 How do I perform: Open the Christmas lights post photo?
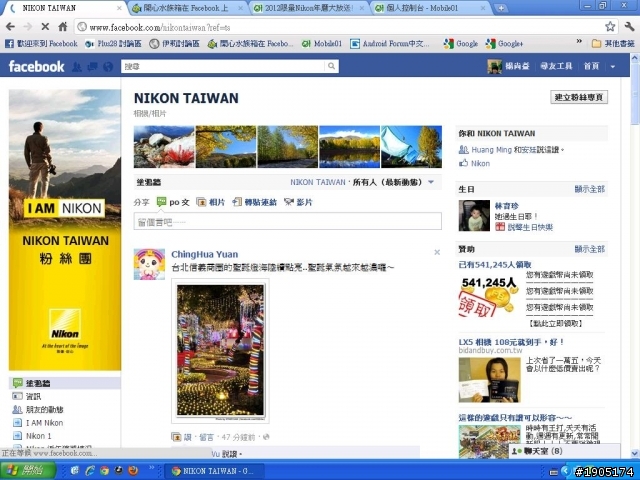coord(220,351)
